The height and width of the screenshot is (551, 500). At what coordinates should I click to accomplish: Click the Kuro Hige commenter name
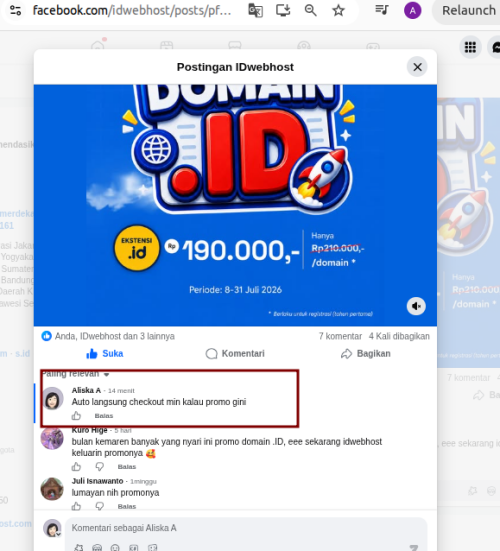[x=89, y=430]
